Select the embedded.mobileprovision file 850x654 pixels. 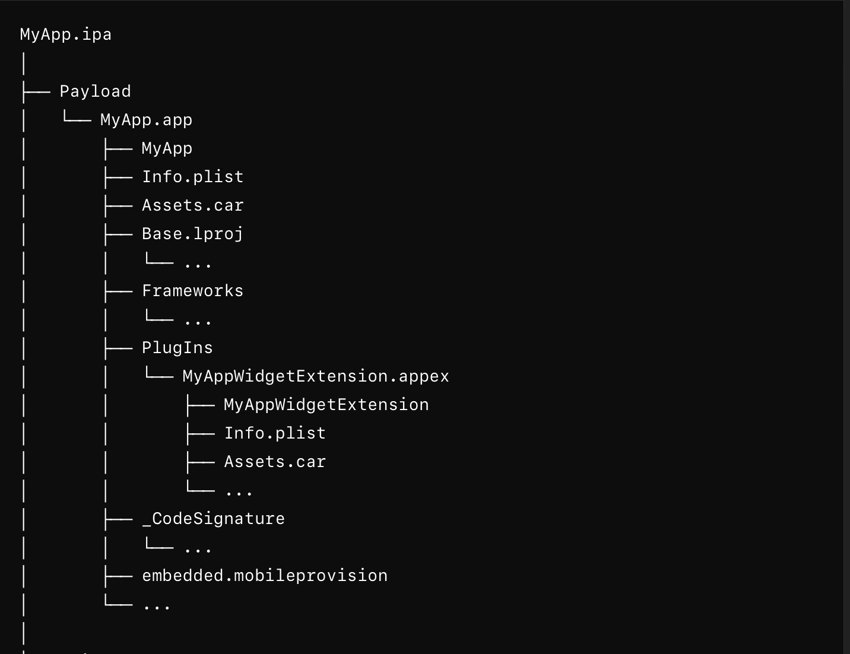point(264,576)
